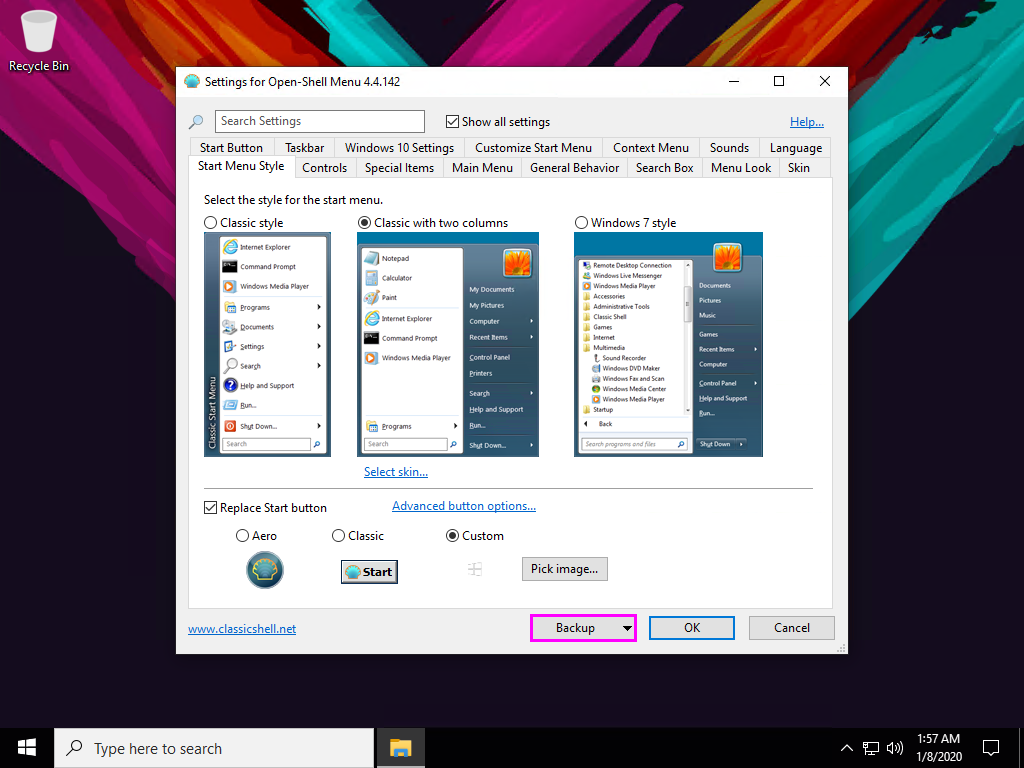Screen dimensions: 1024x768
Task: Focus the Search Settings input field
Action: (320, 121)
